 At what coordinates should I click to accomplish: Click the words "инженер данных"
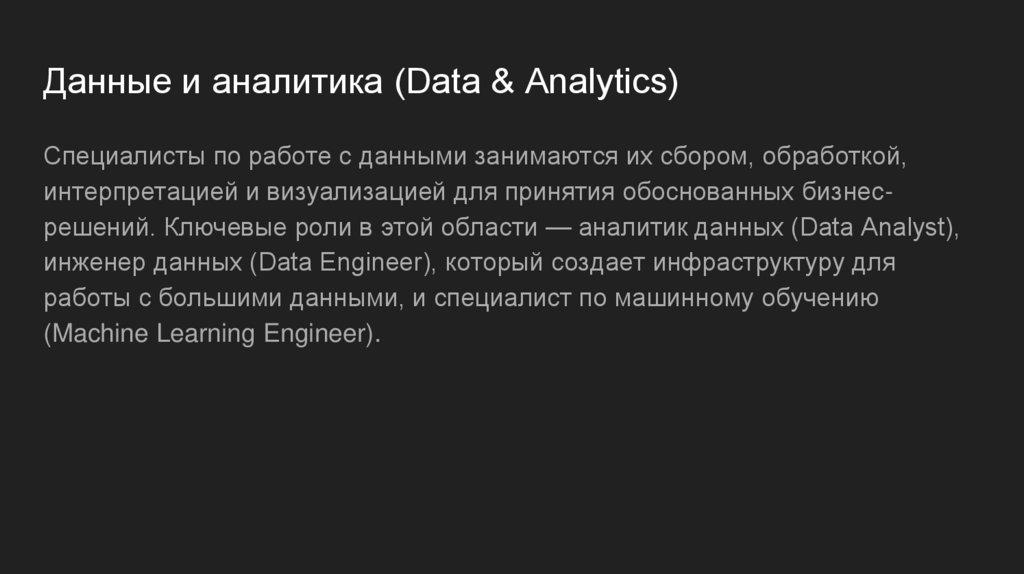[x=141, y=263]
